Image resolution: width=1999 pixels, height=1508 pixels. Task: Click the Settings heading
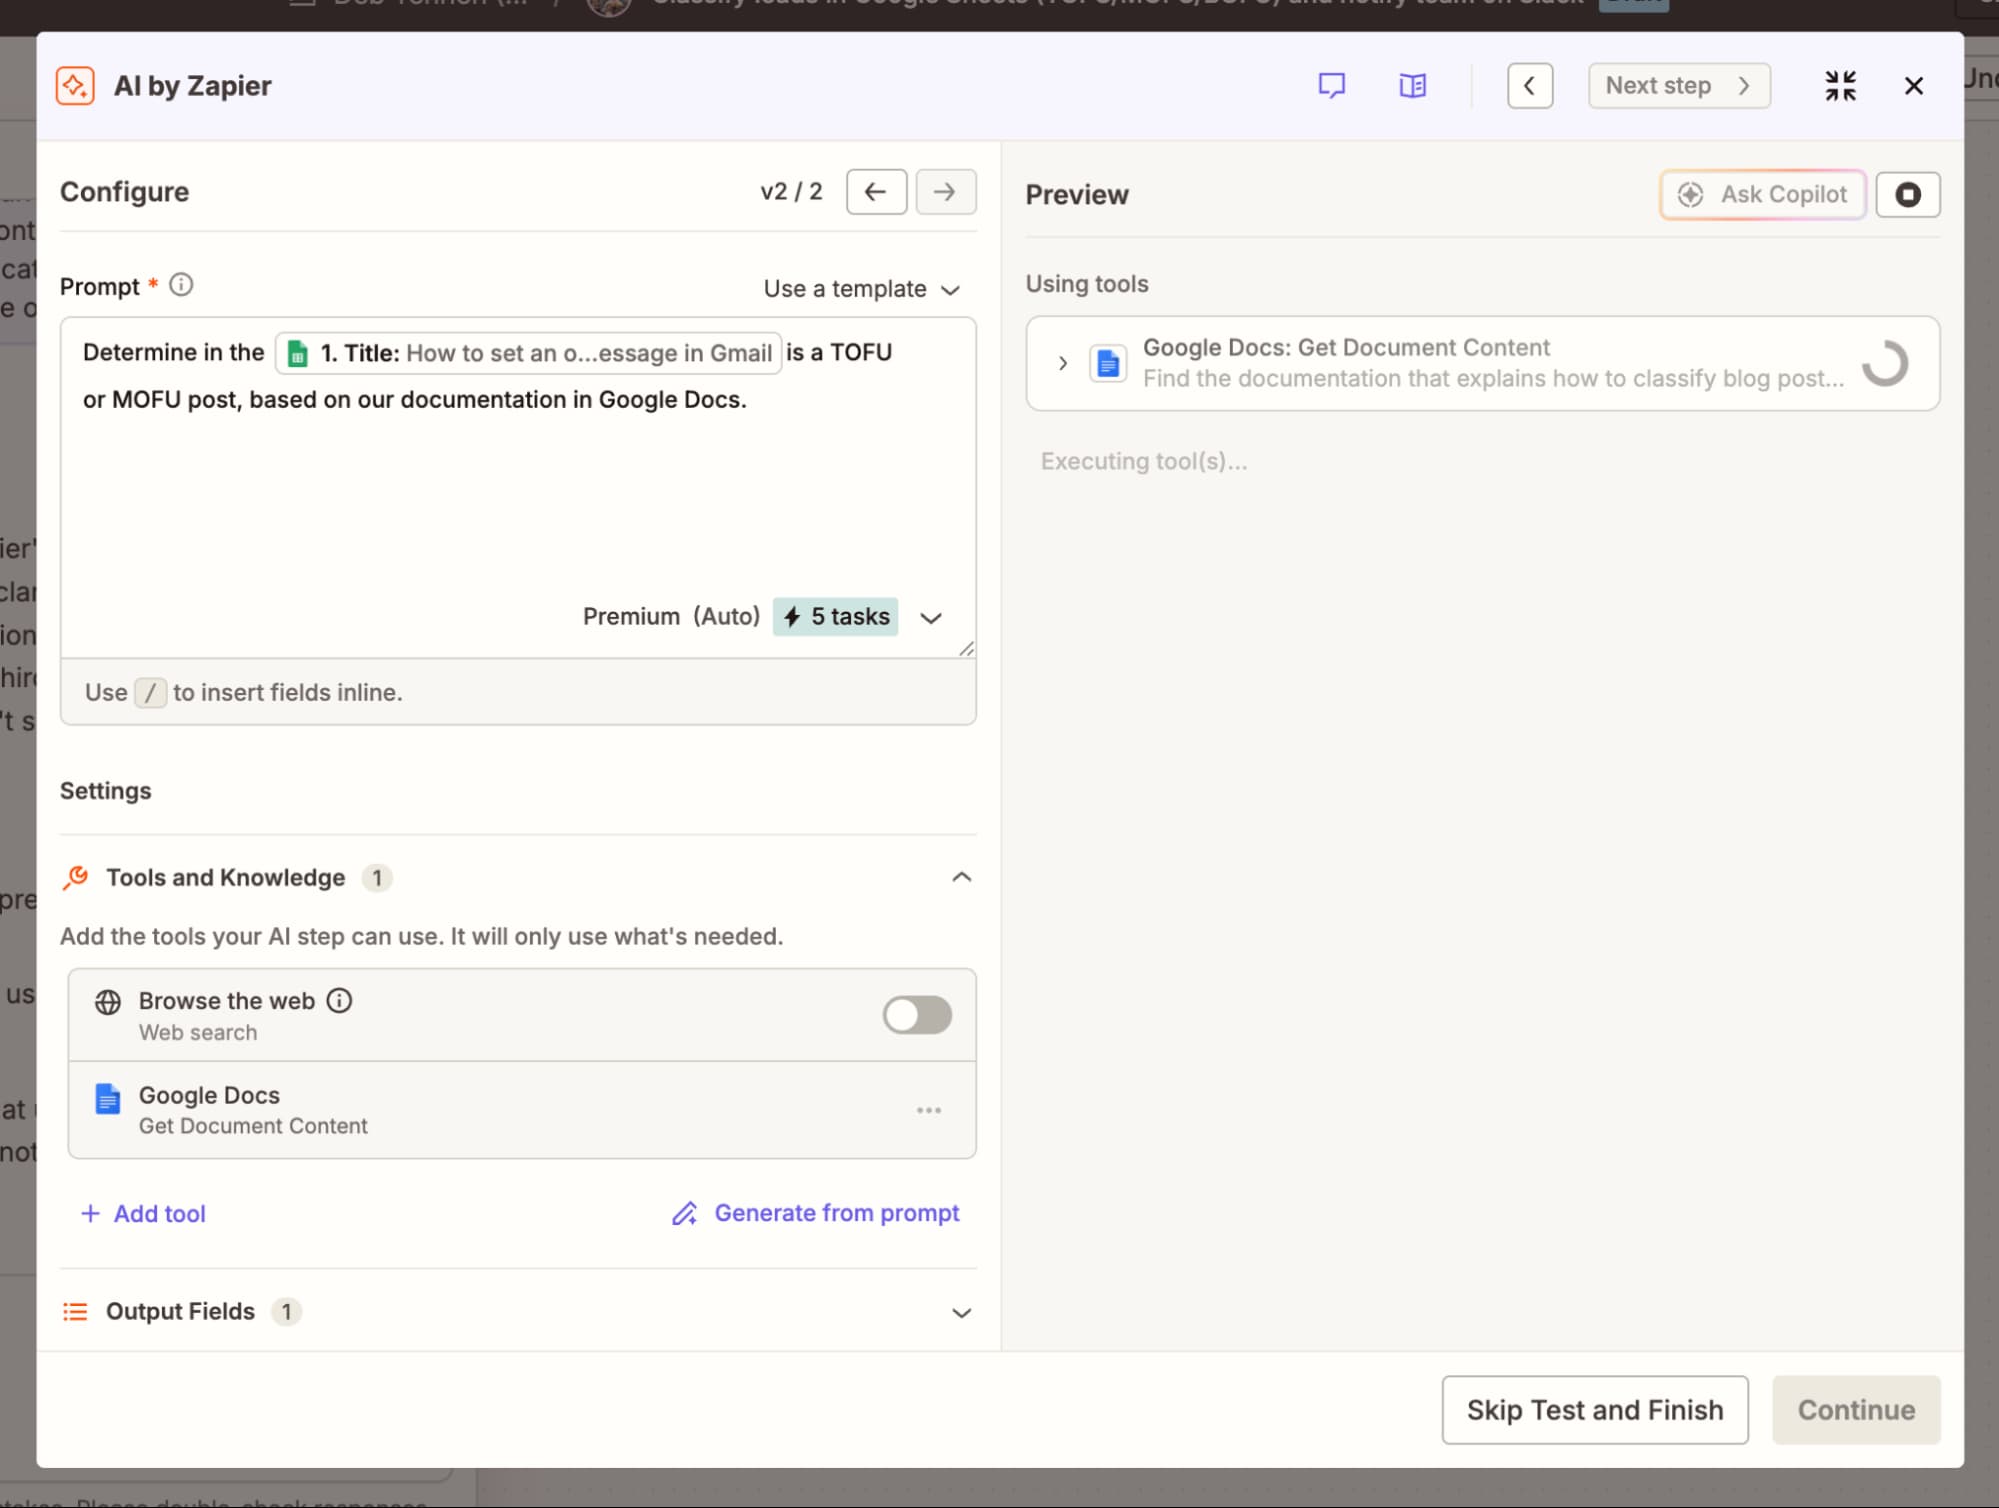click(x=106, y=791)
